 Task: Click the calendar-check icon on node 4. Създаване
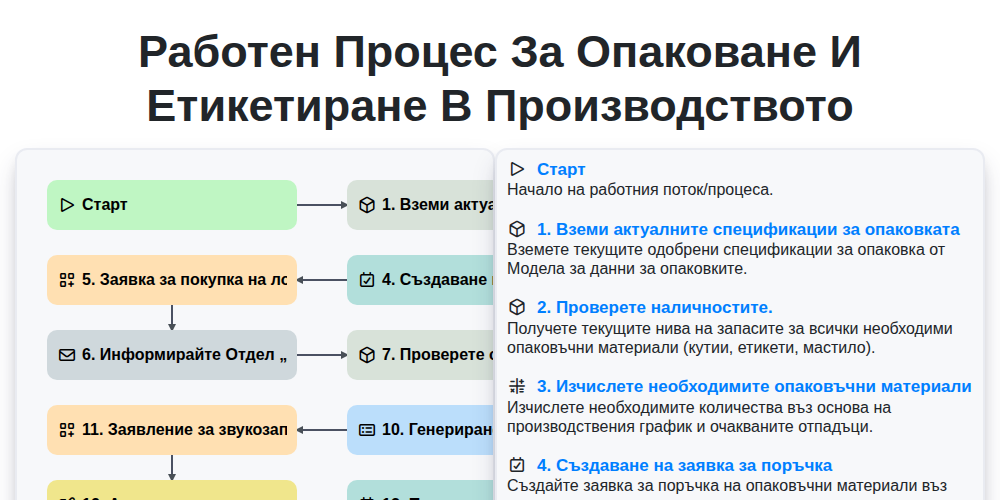tap(367, 280)
